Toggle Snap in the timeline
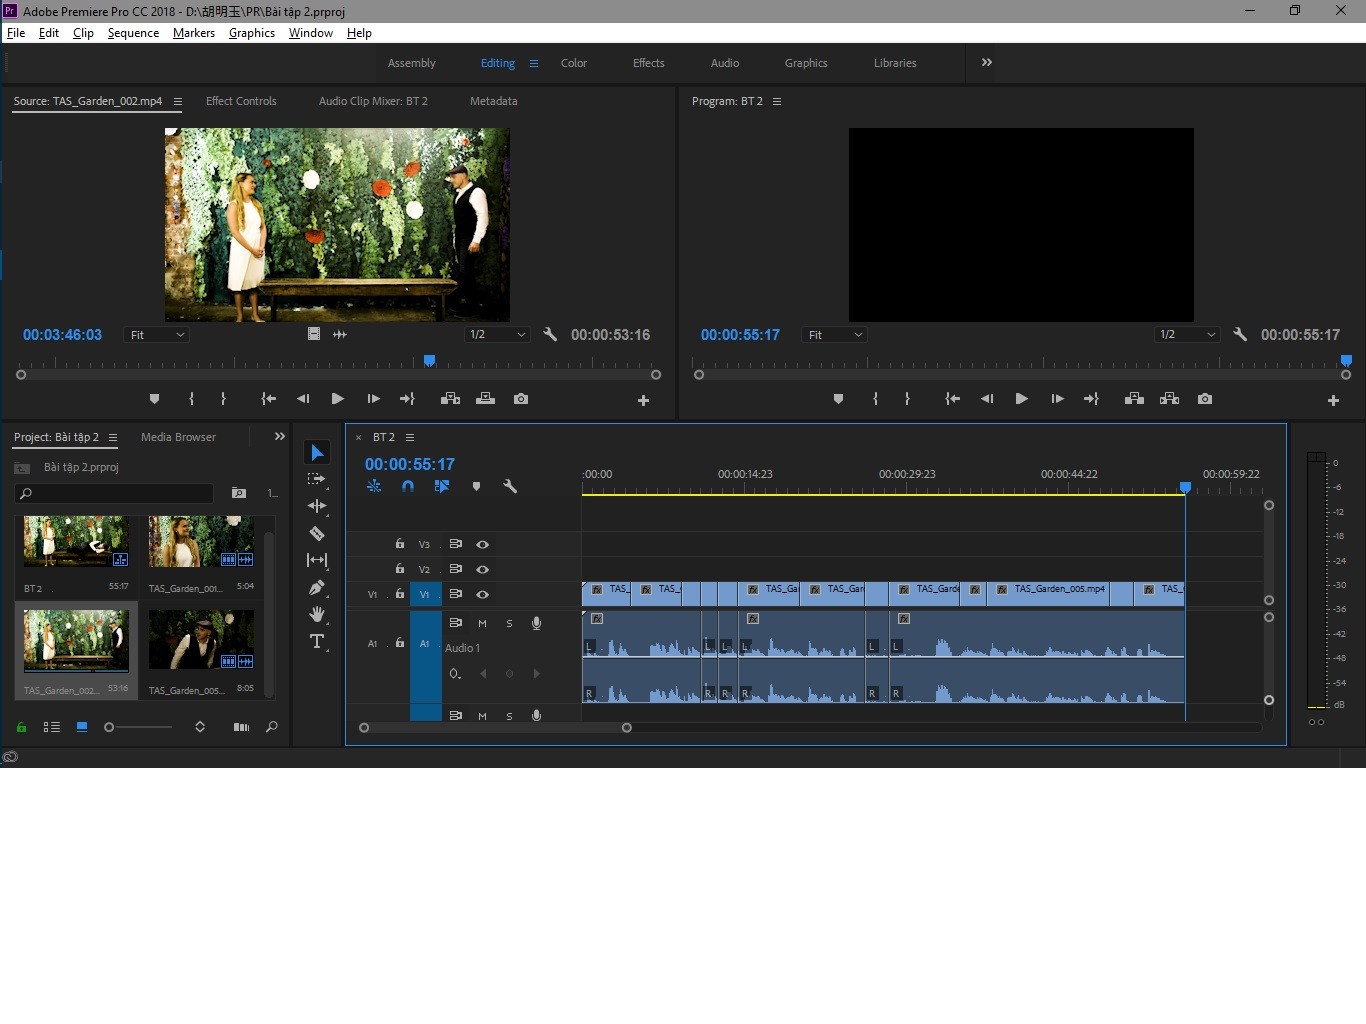 pyautogui.click(x=408, y=486)
